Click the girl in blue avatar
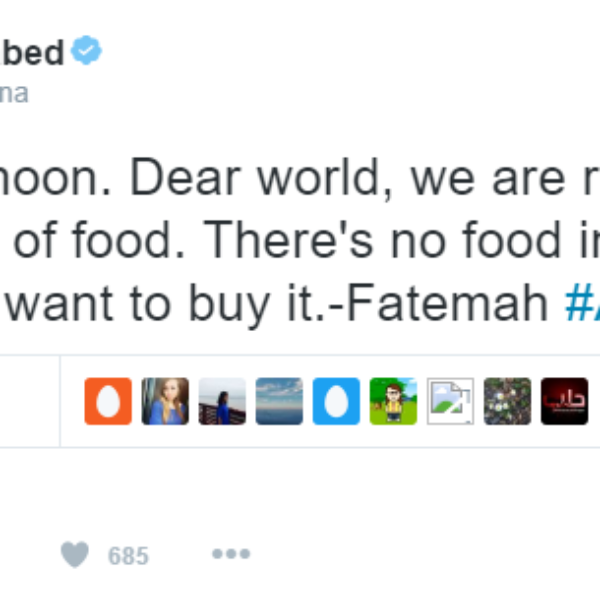600x600 pixels. coord(164,401)
